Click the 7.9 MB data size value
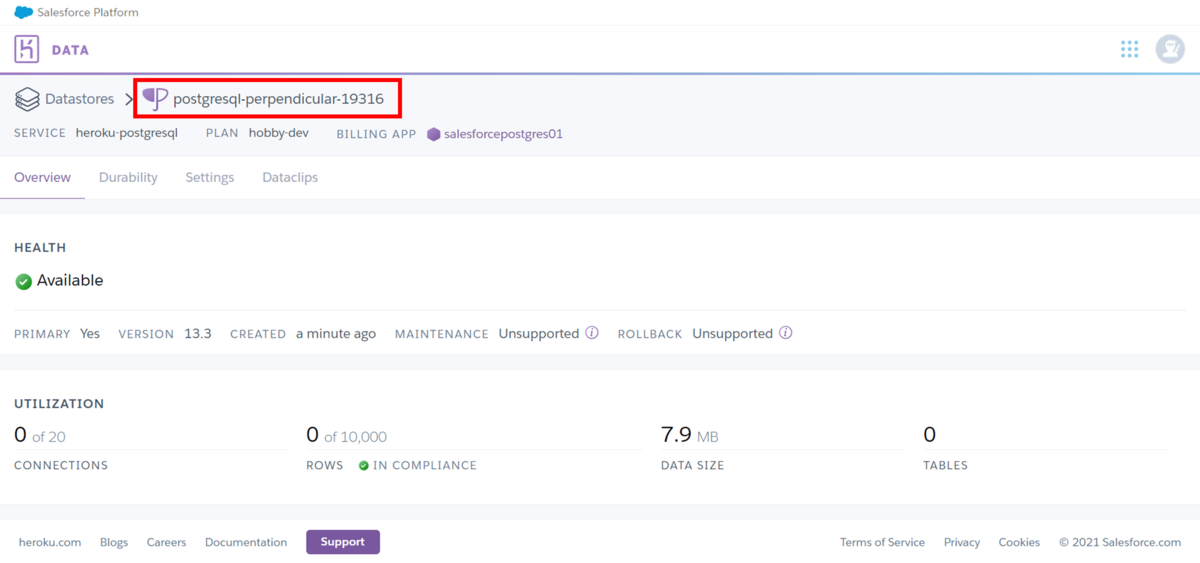The image size is (1200, 563). (x=690, y=435)
